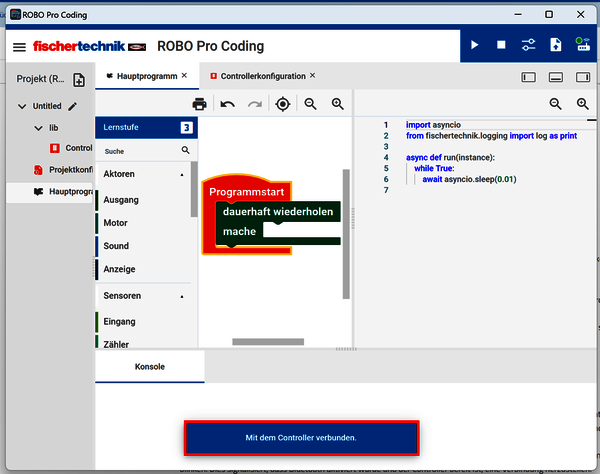Screen dimensions: 600x474
Task: Select the Programmstart block
Action: click(x=246, y=192)
